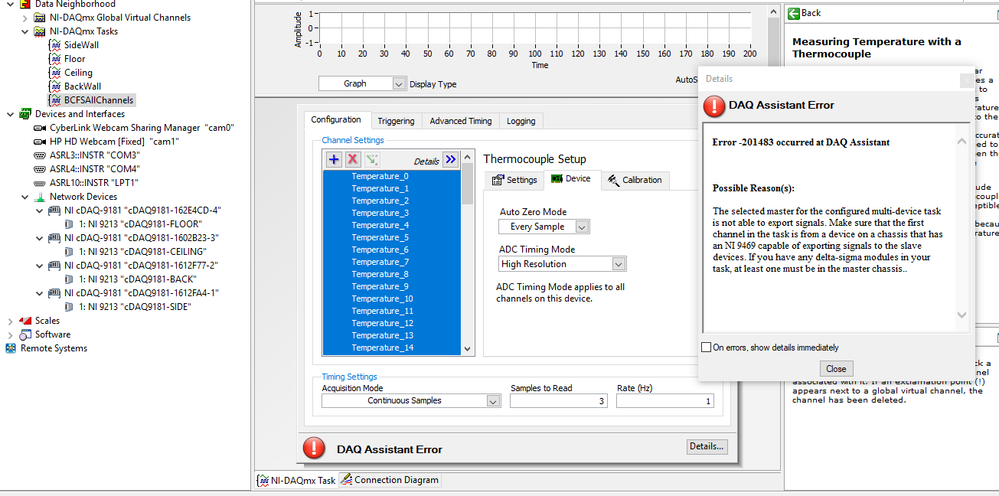The width and height of the screenshot is (999, 496).
Task: Expand the Scales tree node
Action: click(x=10, y=321)
